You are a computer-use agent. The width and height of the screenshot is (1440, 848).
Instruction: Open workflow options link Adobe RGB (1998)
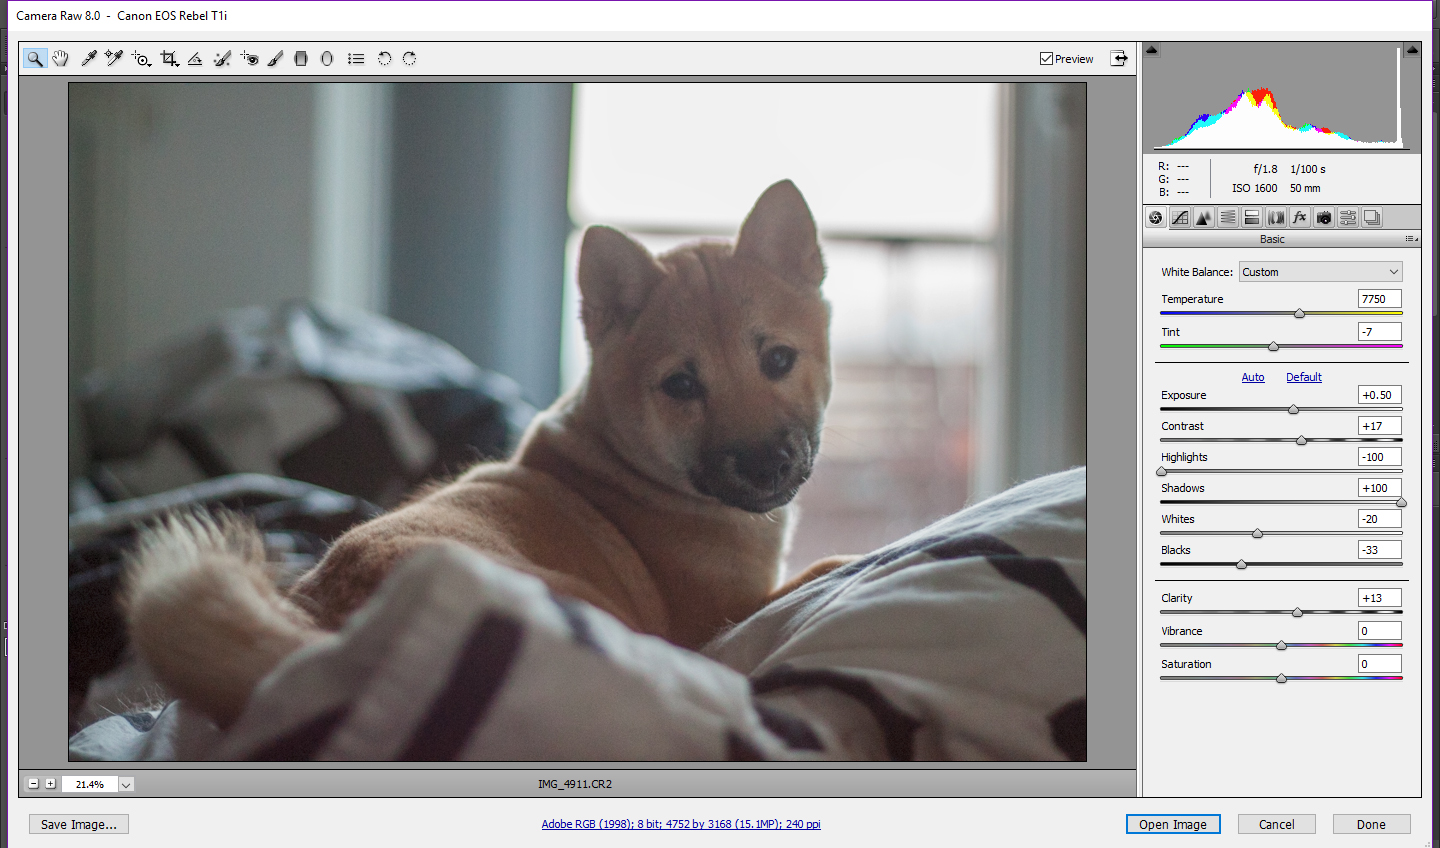[x=681, y=825]
